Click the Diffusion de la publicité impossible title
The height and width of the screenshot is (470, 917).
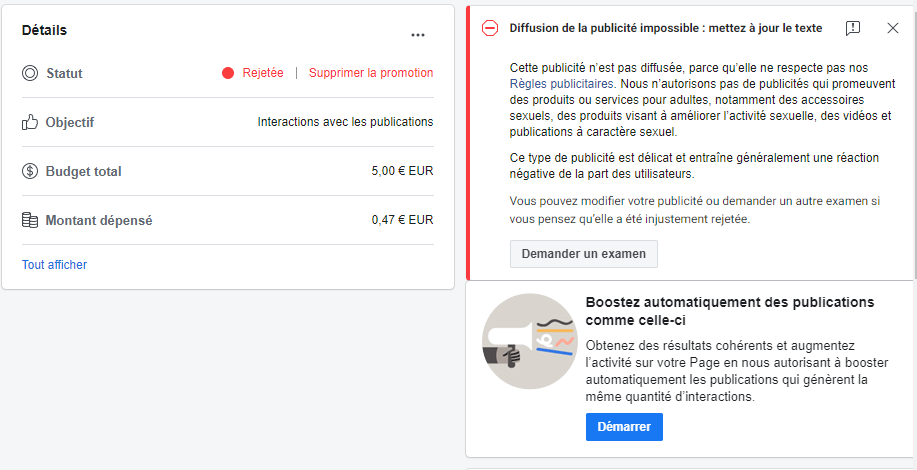[666, 28]
